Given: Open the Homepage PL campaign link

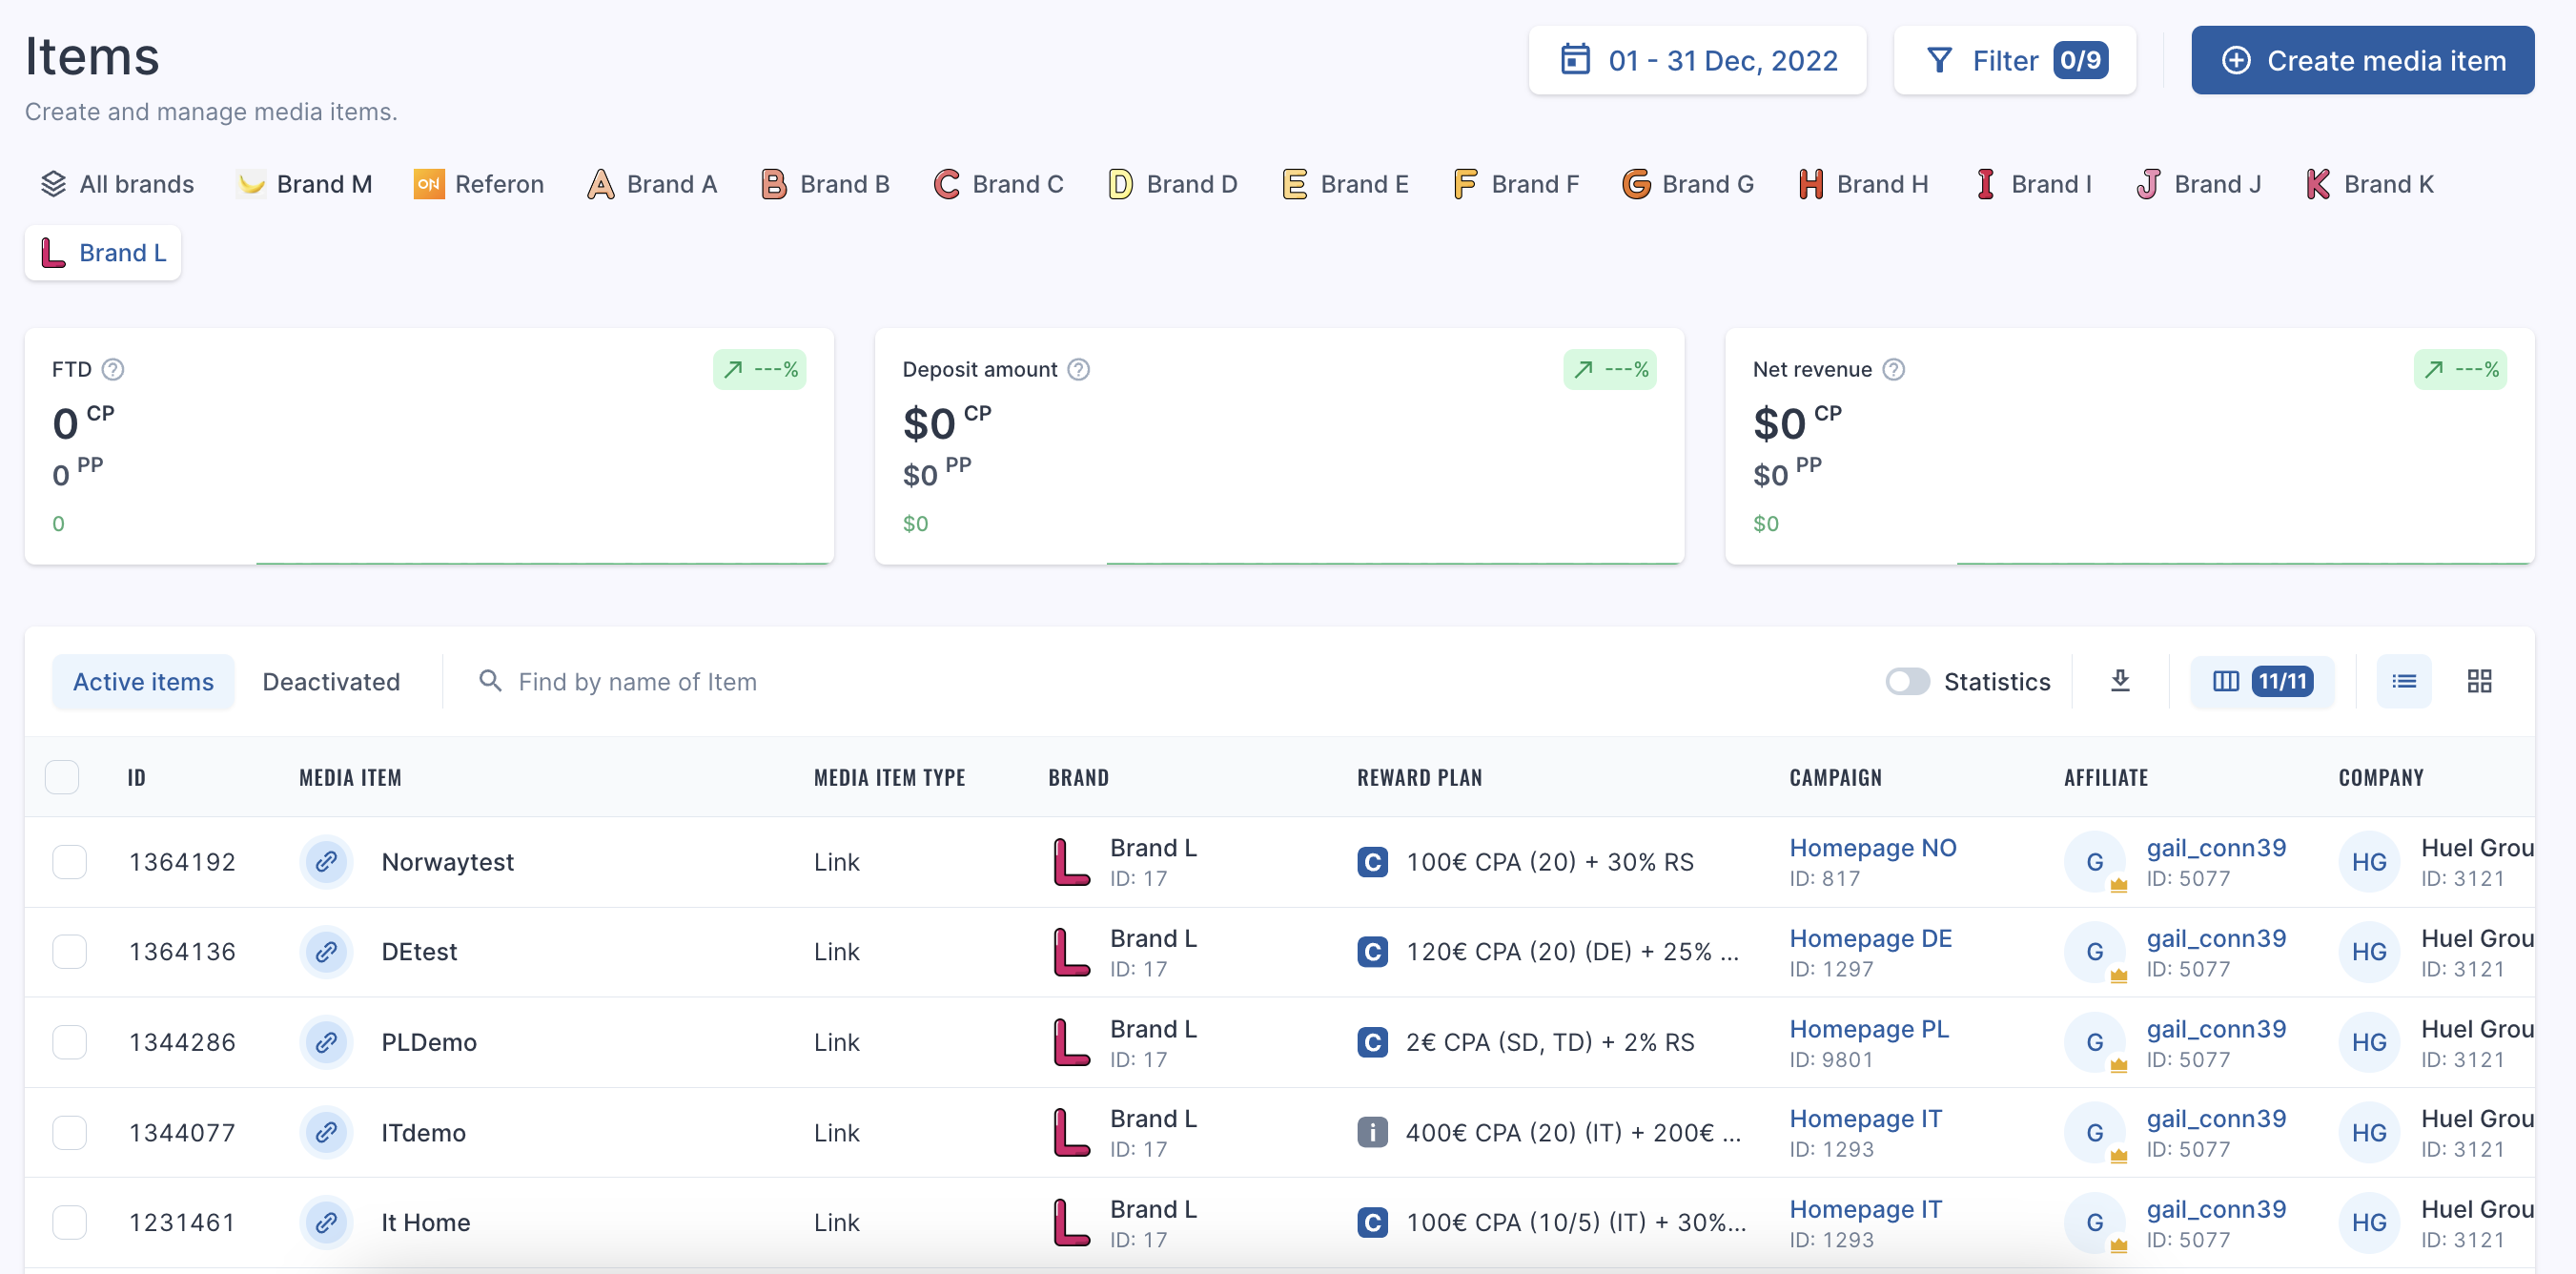Looking at the screenshot, I should [1869, 1028].
